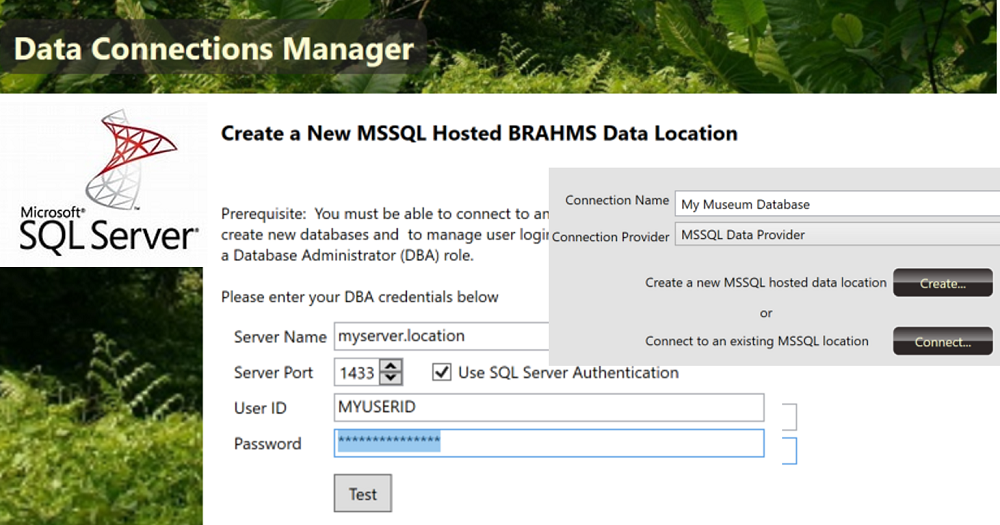Viewport: 1000px width, 525px height.
Task: Click the Test button
Action: click(x=362, y=493)
